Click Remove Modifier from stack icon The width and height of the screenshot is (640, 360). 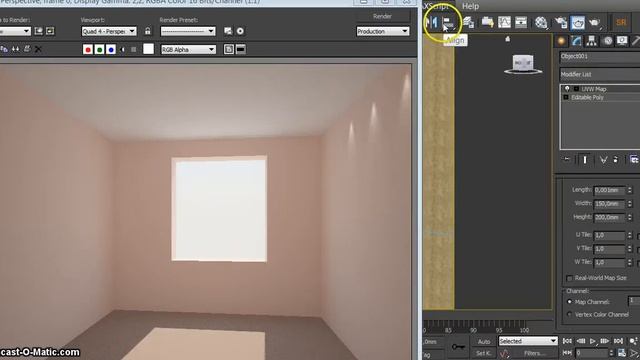[616, 160]
